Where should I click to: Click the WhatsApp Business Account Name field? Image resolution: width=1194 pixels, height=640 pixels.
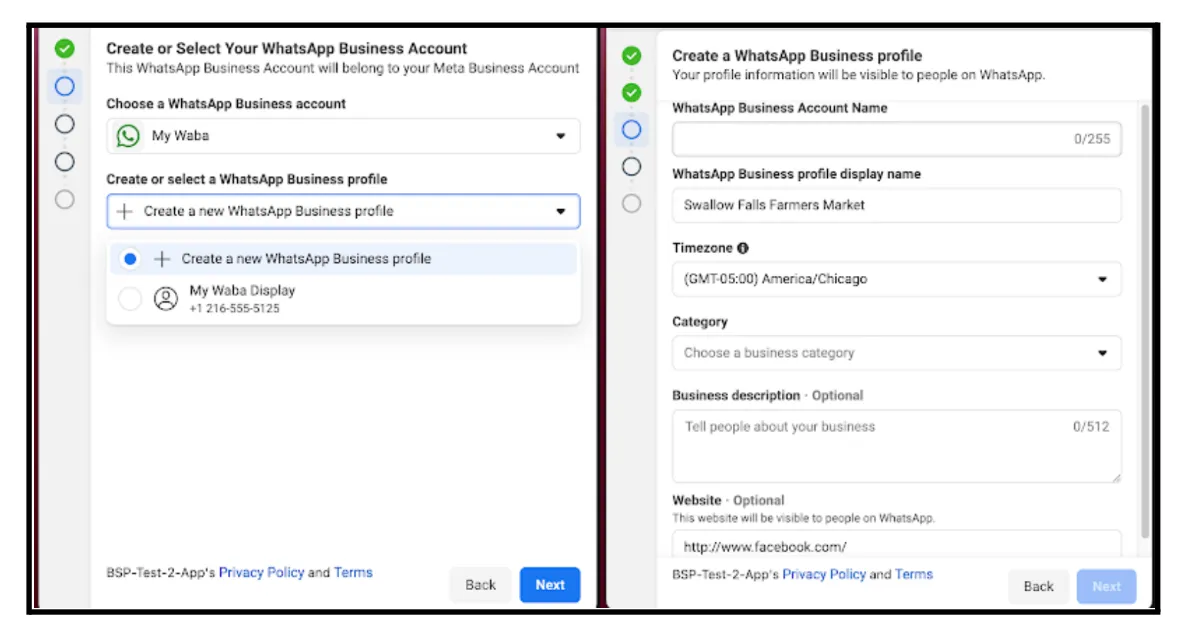pos(896,139)
